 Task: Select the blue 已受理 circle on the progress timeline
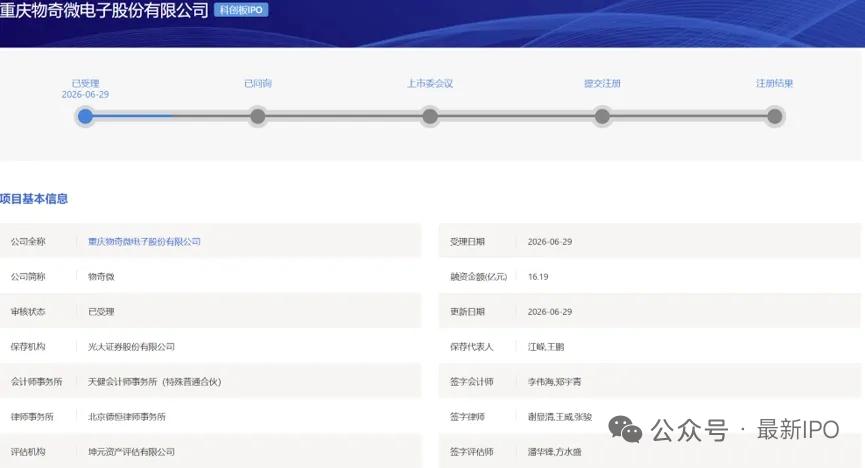pos(85,116)
